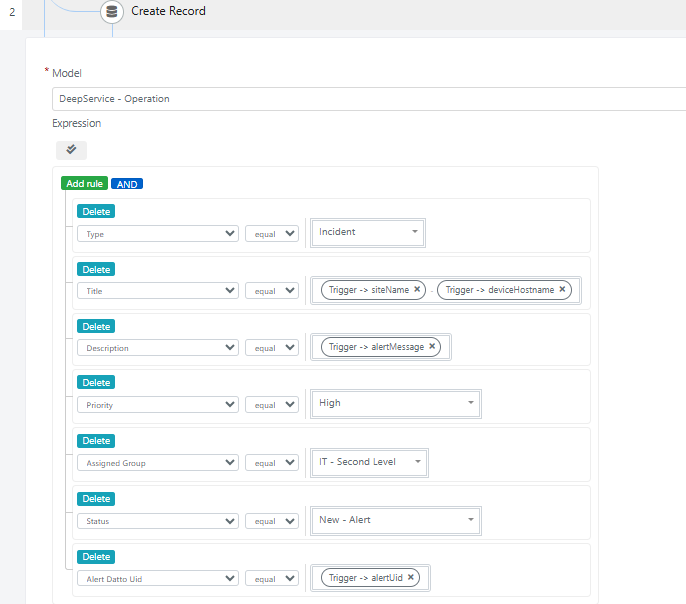Click the Create Record step title
Image resolution: width=686 pixels, height=604 pixels.
168,11
